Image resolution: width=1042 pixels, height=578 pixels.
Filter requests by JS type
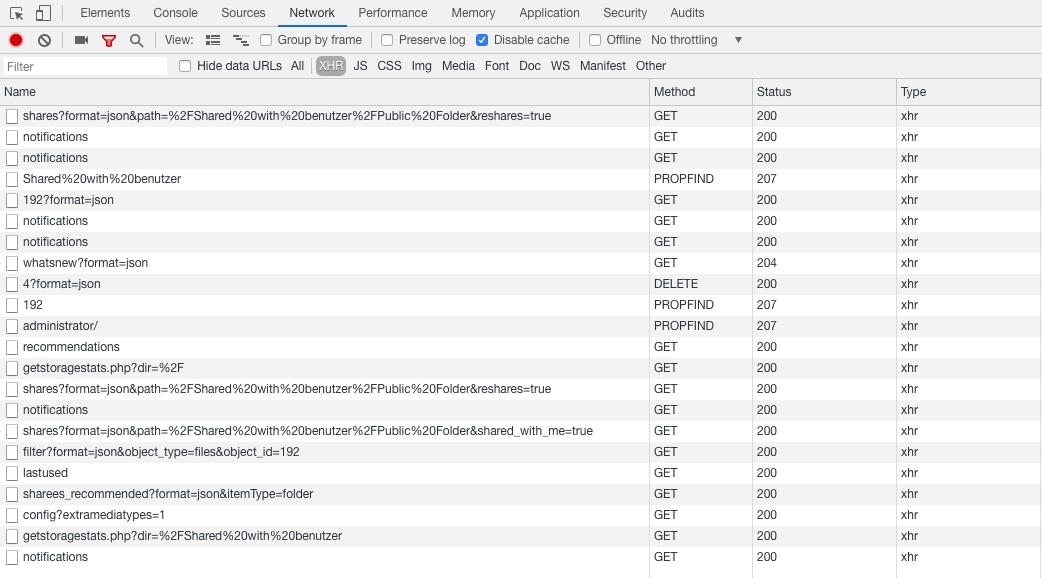[360, 66]
